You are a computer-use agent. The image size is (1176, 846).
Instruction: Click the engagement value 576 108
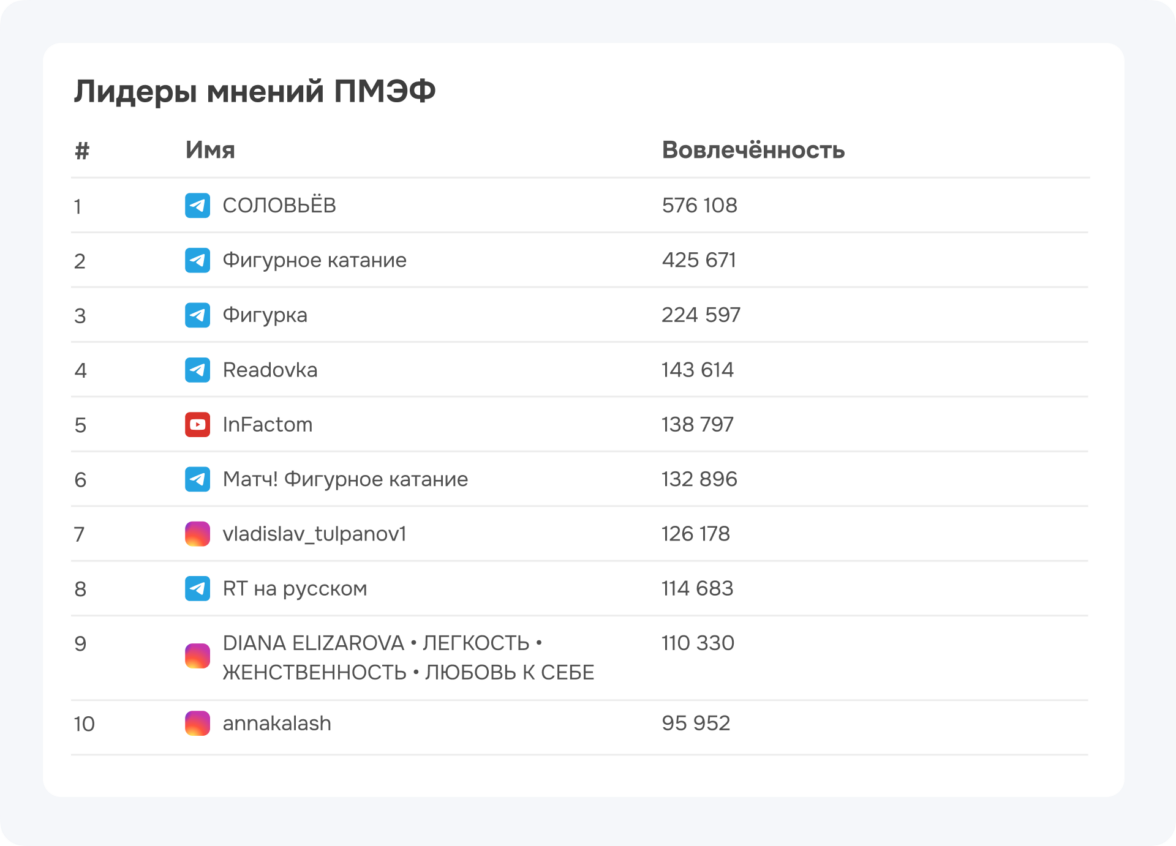(x=699, y=206)
